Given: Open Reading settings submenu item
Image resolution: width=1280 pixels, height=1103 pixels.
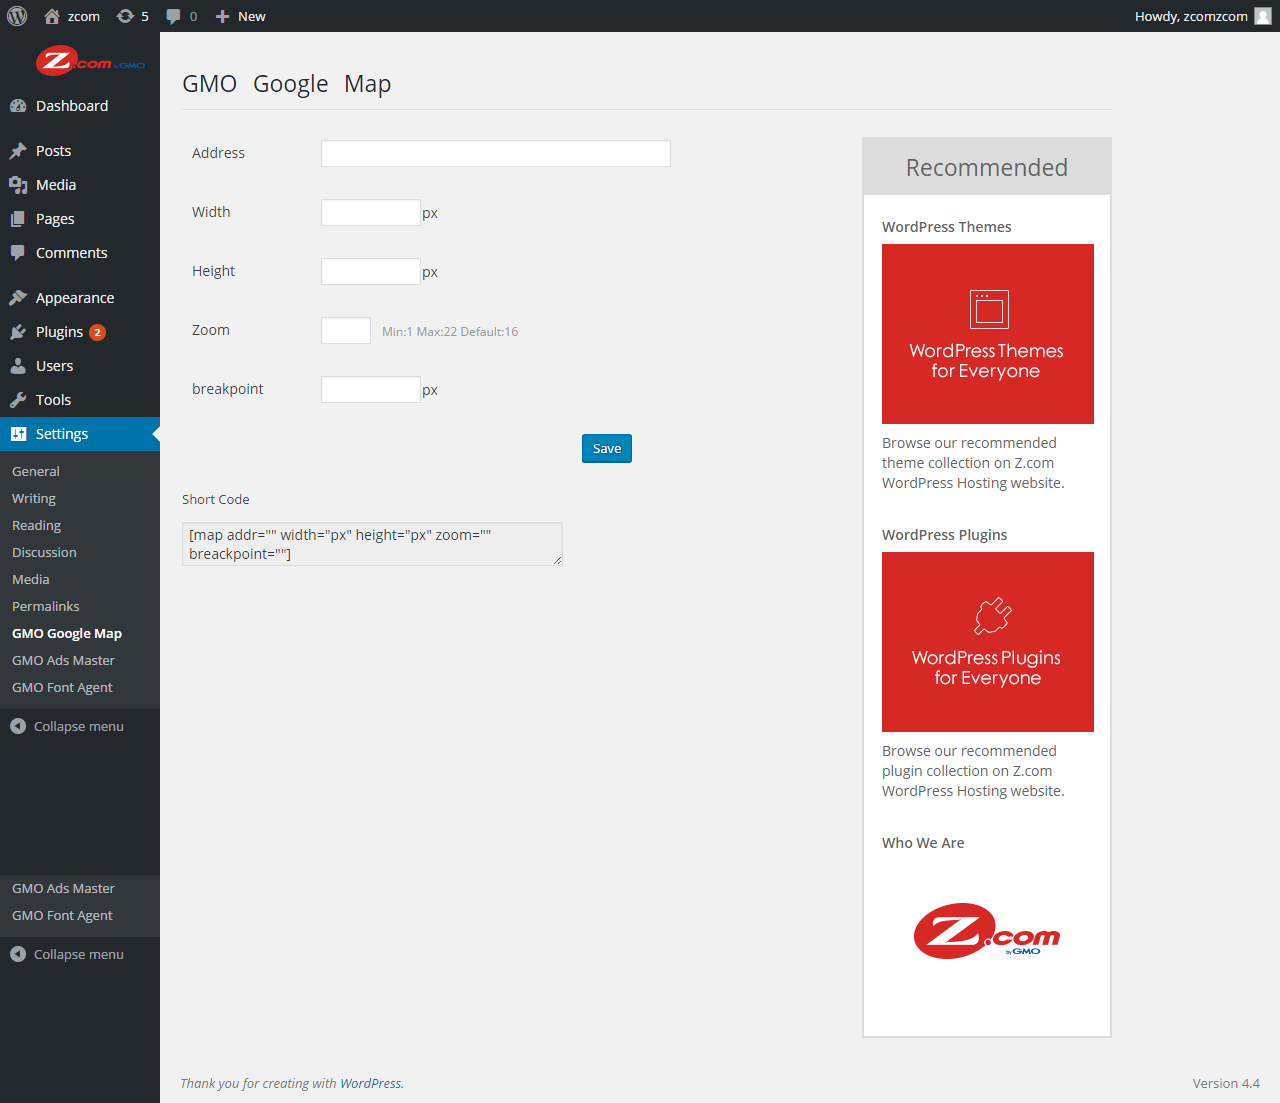Looking at the screenshot, I should pos(36,525).
